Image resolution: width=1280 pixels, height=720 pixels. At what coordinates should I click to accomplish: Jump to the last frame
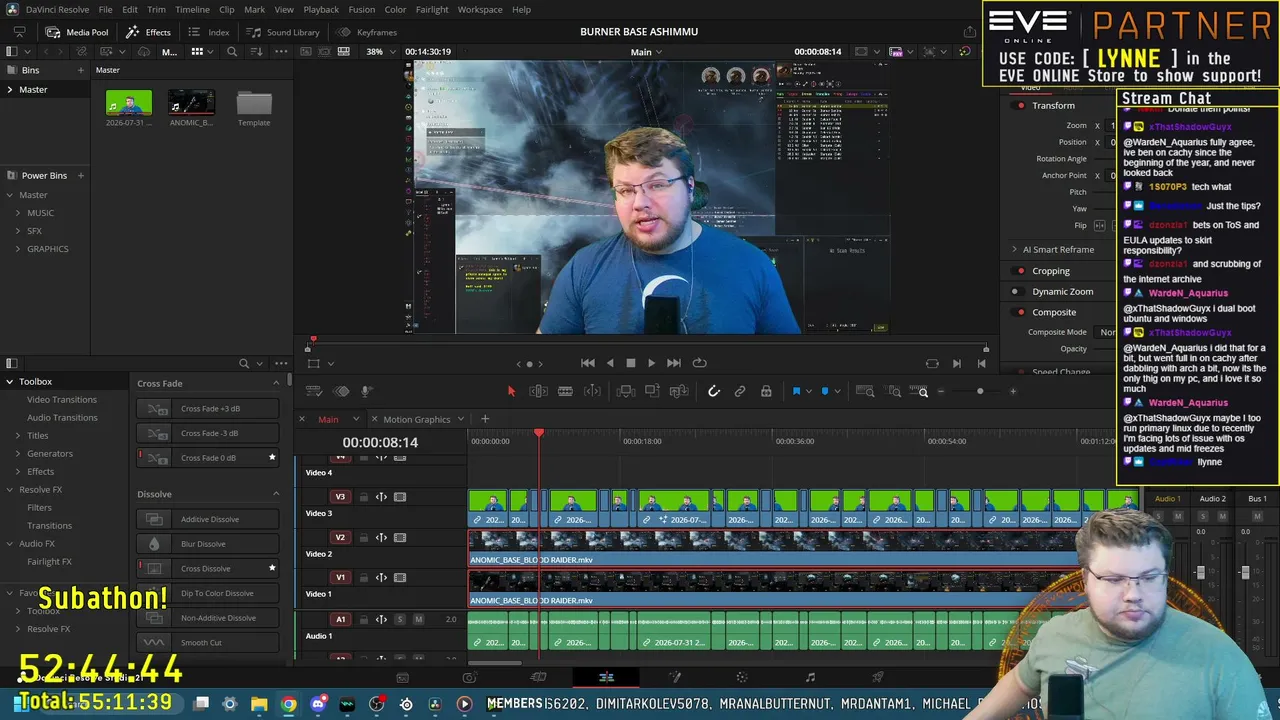coord(674,363)
